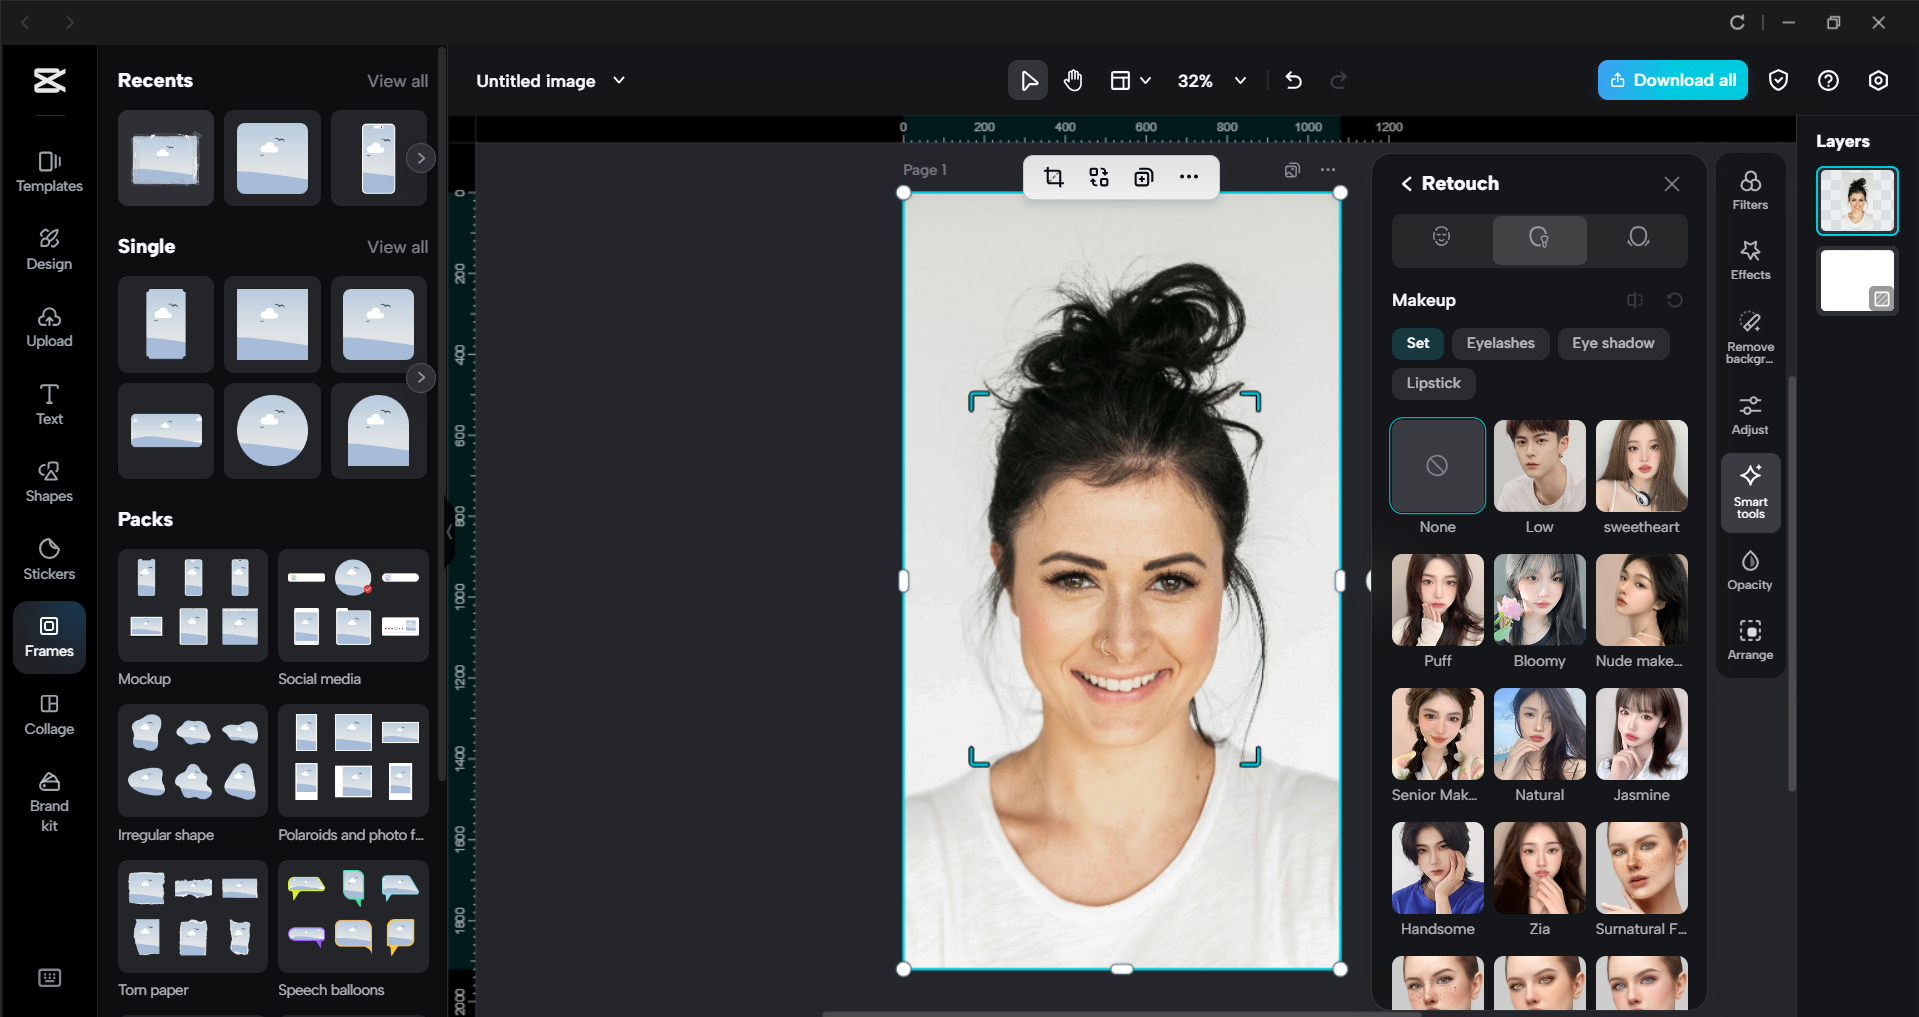Open the Arrange panel
The height and width of the screenshot is (1017, 1919).
[1749, 639]
